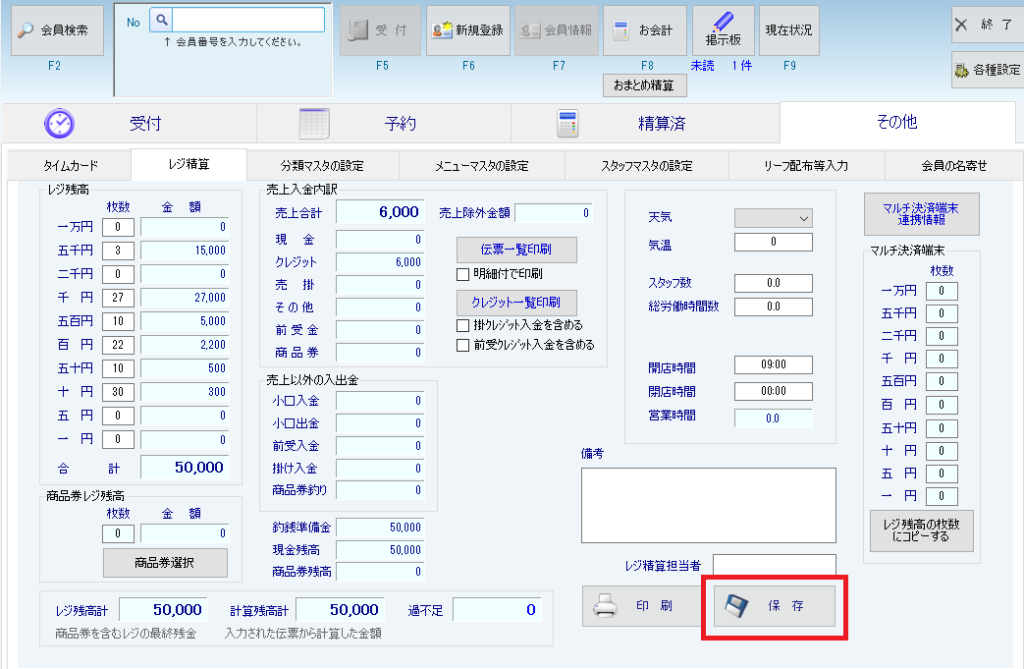Save with the 保存 floppy button
The image size is (1024, 669).
(x=774, y=606)
